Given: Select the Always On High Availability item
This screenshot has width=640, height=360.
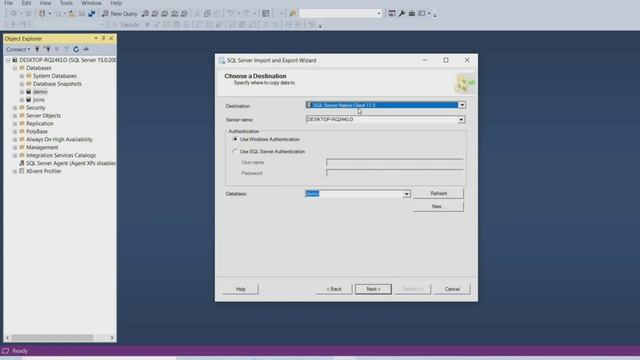Looking at the screenshot, I should pyautogui.click(x=59, y=140).
